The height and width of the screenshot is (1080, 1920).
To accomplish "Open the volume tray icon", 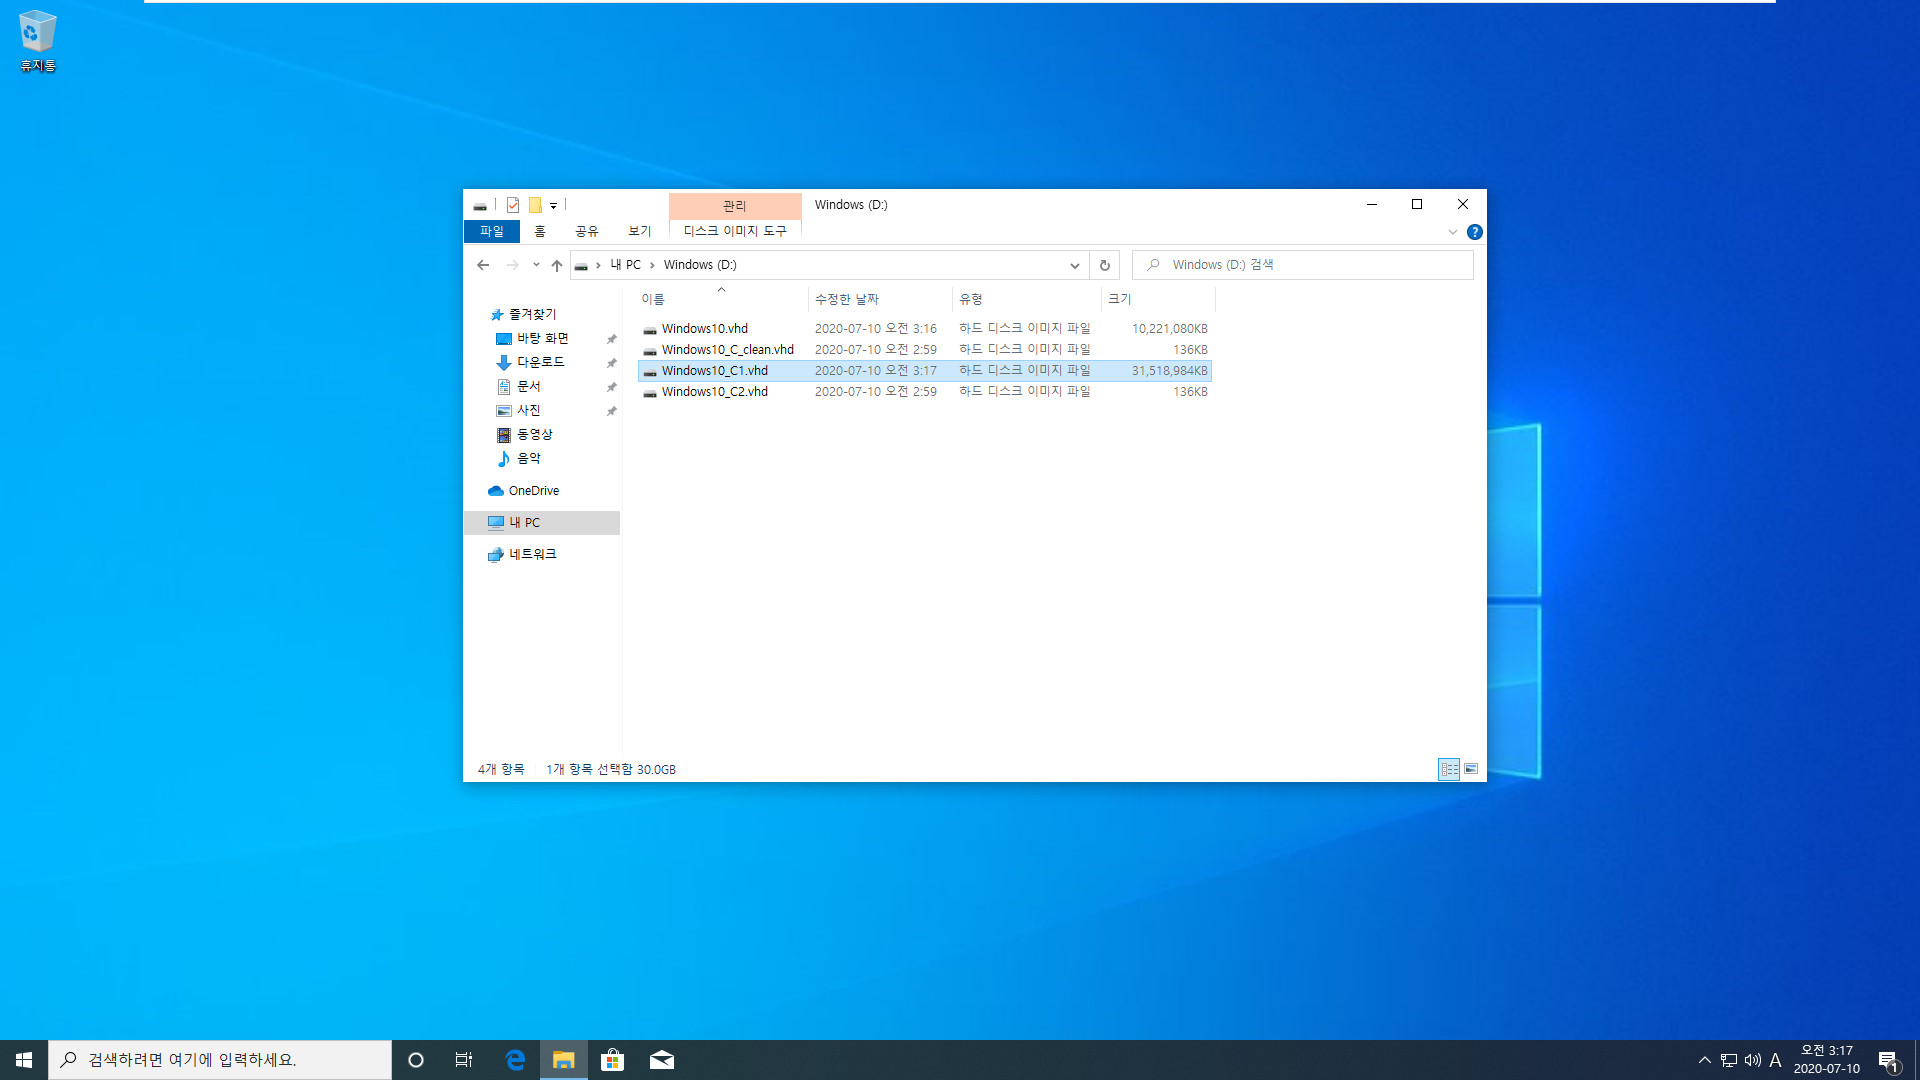I will [1753, 1060].
